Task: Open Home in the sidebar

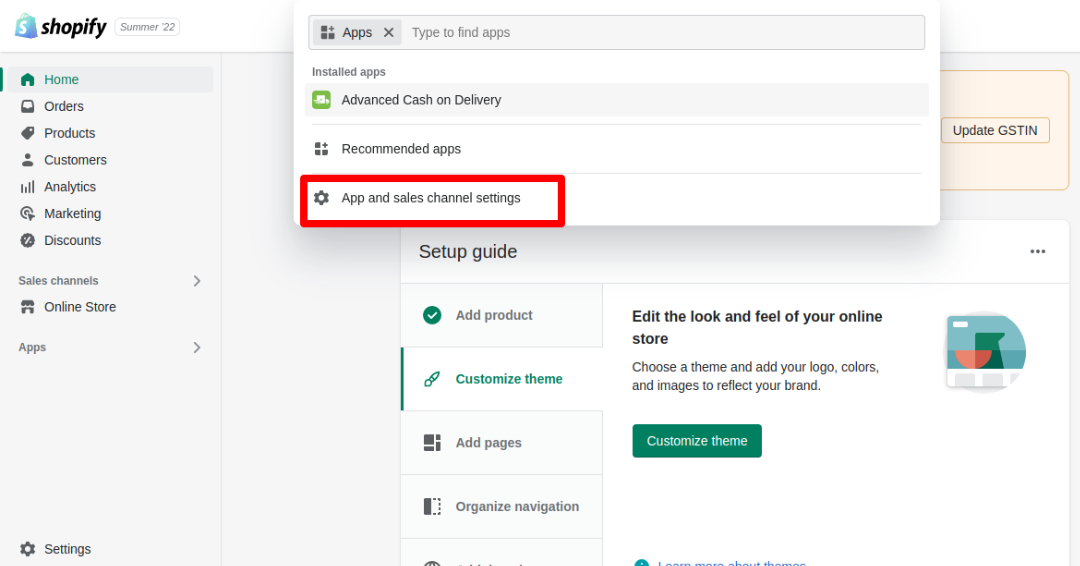Action: tap(108, 80)
